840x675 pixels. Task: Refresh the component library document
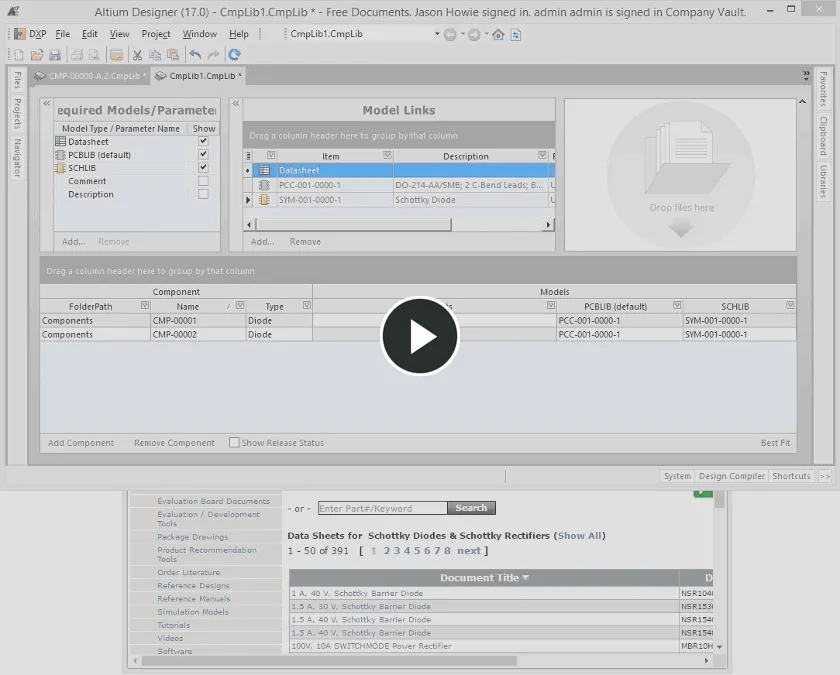pos(235,55)
